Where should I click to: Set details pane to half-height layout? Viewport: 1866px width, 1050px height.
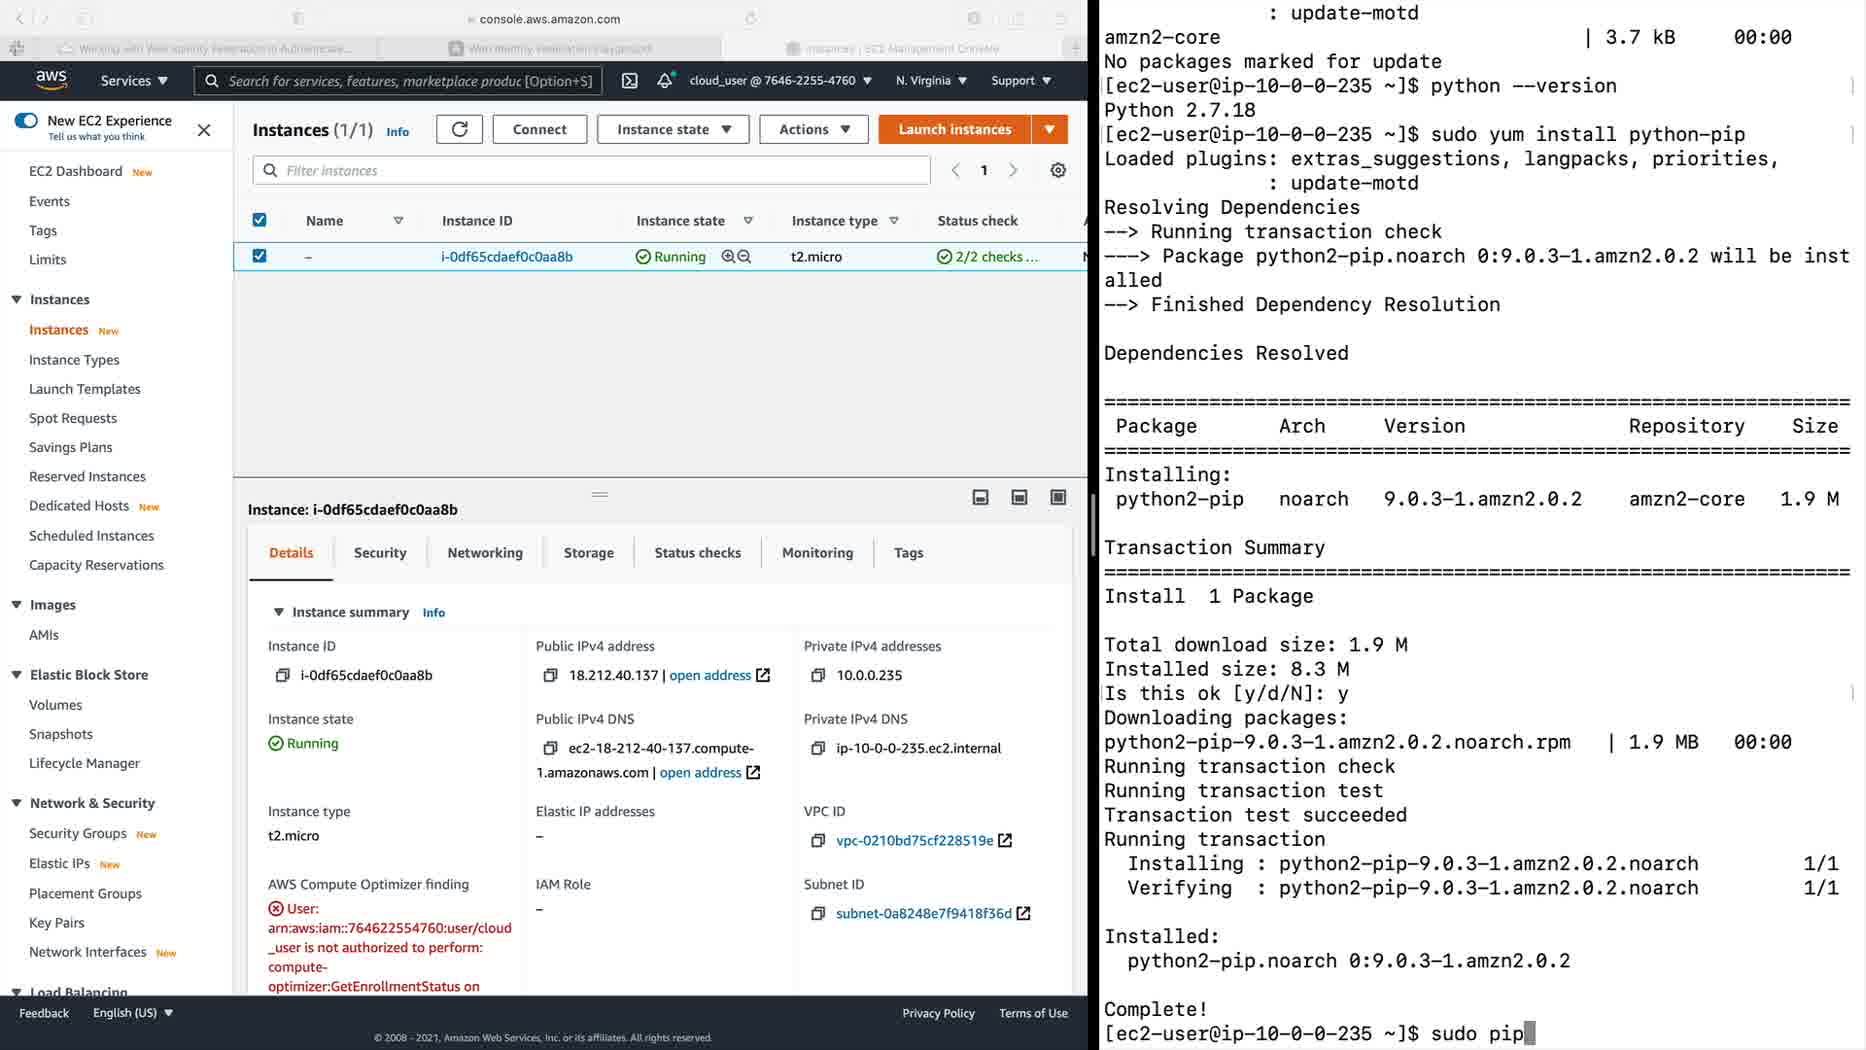tap(1019, 498)
